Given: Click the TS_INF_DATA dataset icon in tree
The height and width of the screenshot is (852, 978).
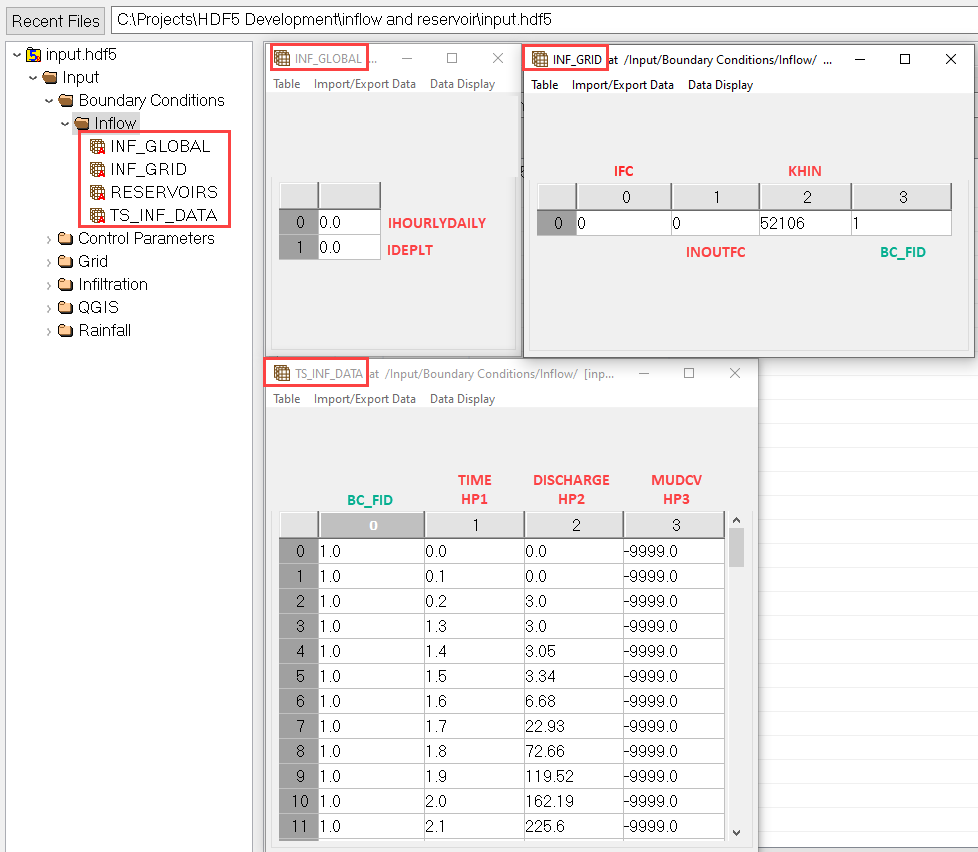Looking at the screenshot, I should pyautogui.click(x=97, y=215).
